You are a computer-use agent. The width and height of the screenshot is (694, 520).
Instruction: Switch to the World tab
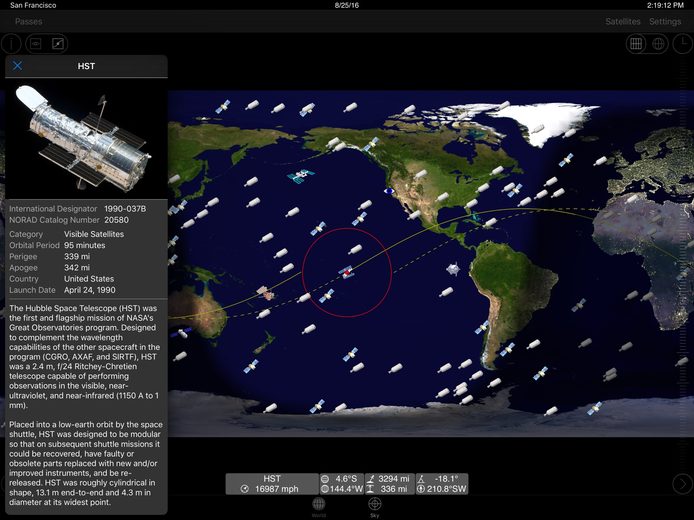(319, 507)
